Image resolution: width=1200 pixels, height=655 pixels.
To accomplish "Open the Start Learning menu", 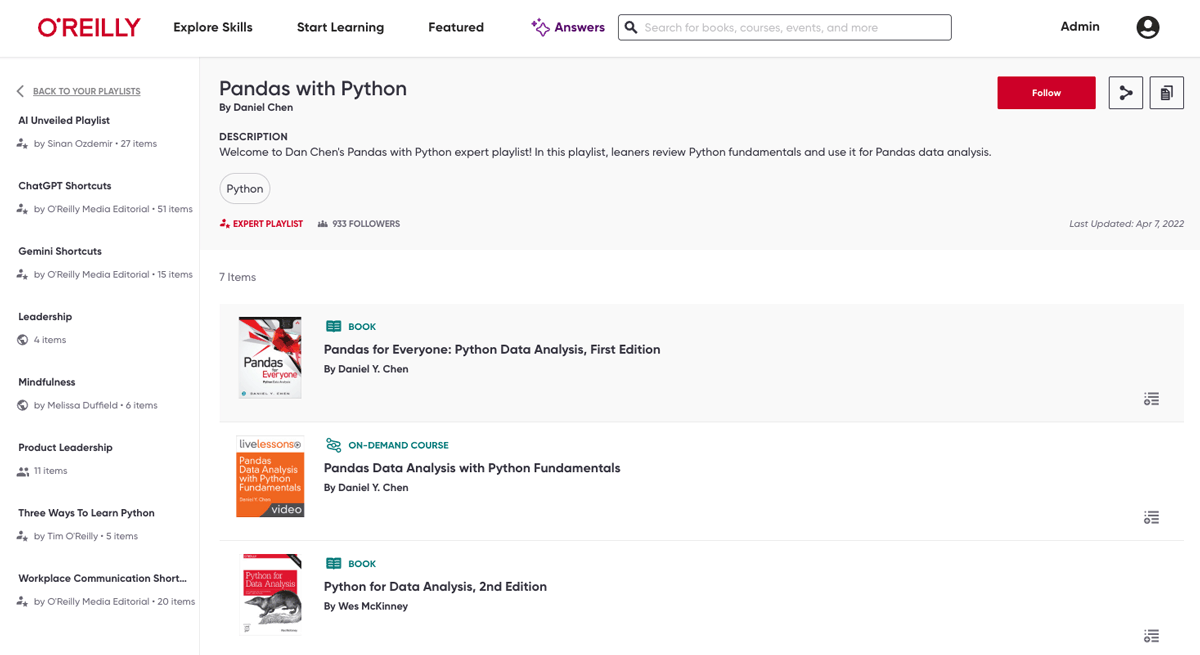I will (340, 27).
